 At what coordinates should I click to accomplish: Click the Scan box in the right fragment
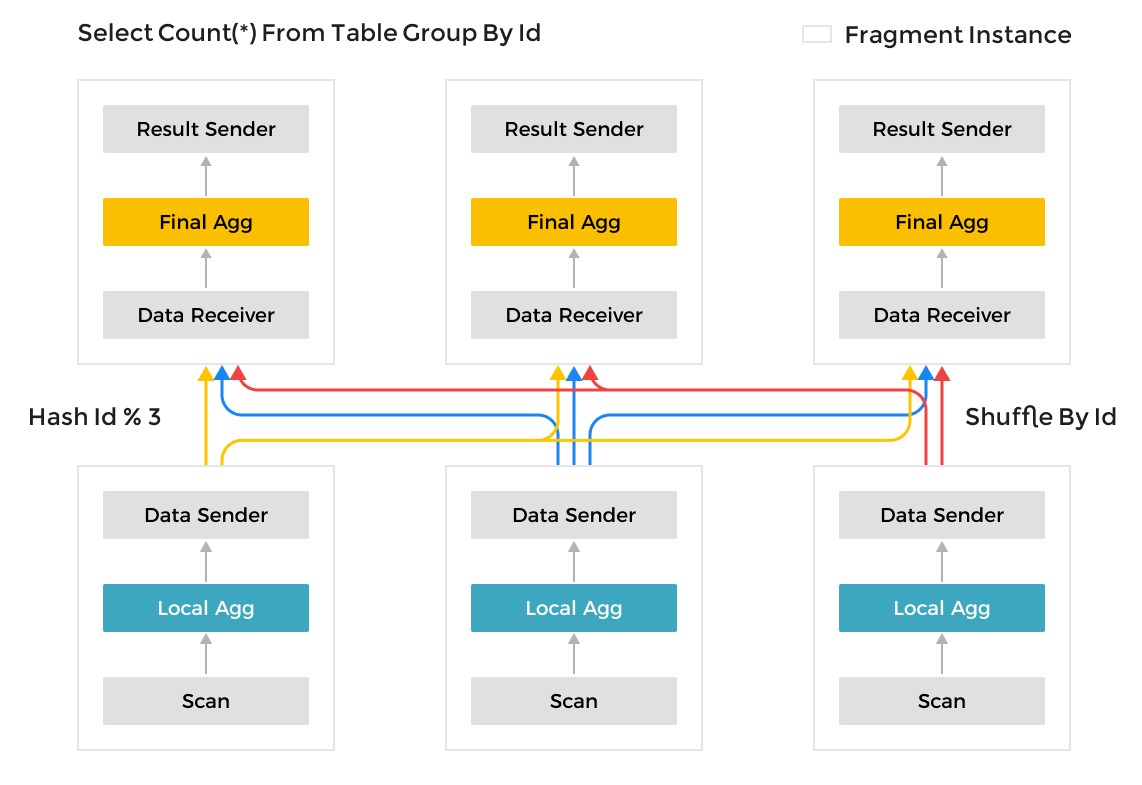(942, 701)
